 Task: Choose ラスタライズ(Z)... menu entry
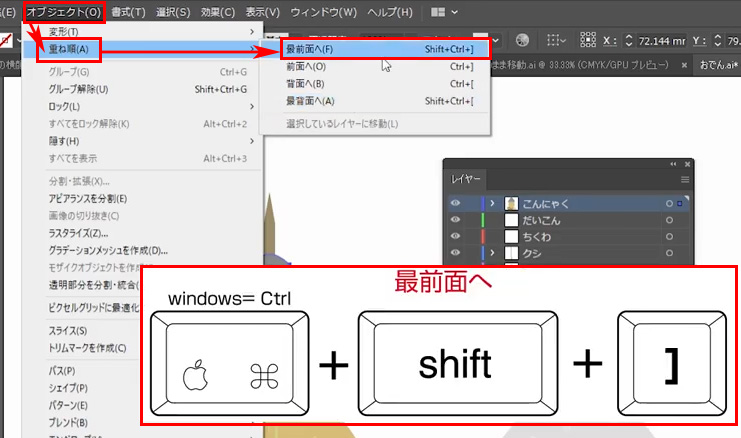[142, 233]
